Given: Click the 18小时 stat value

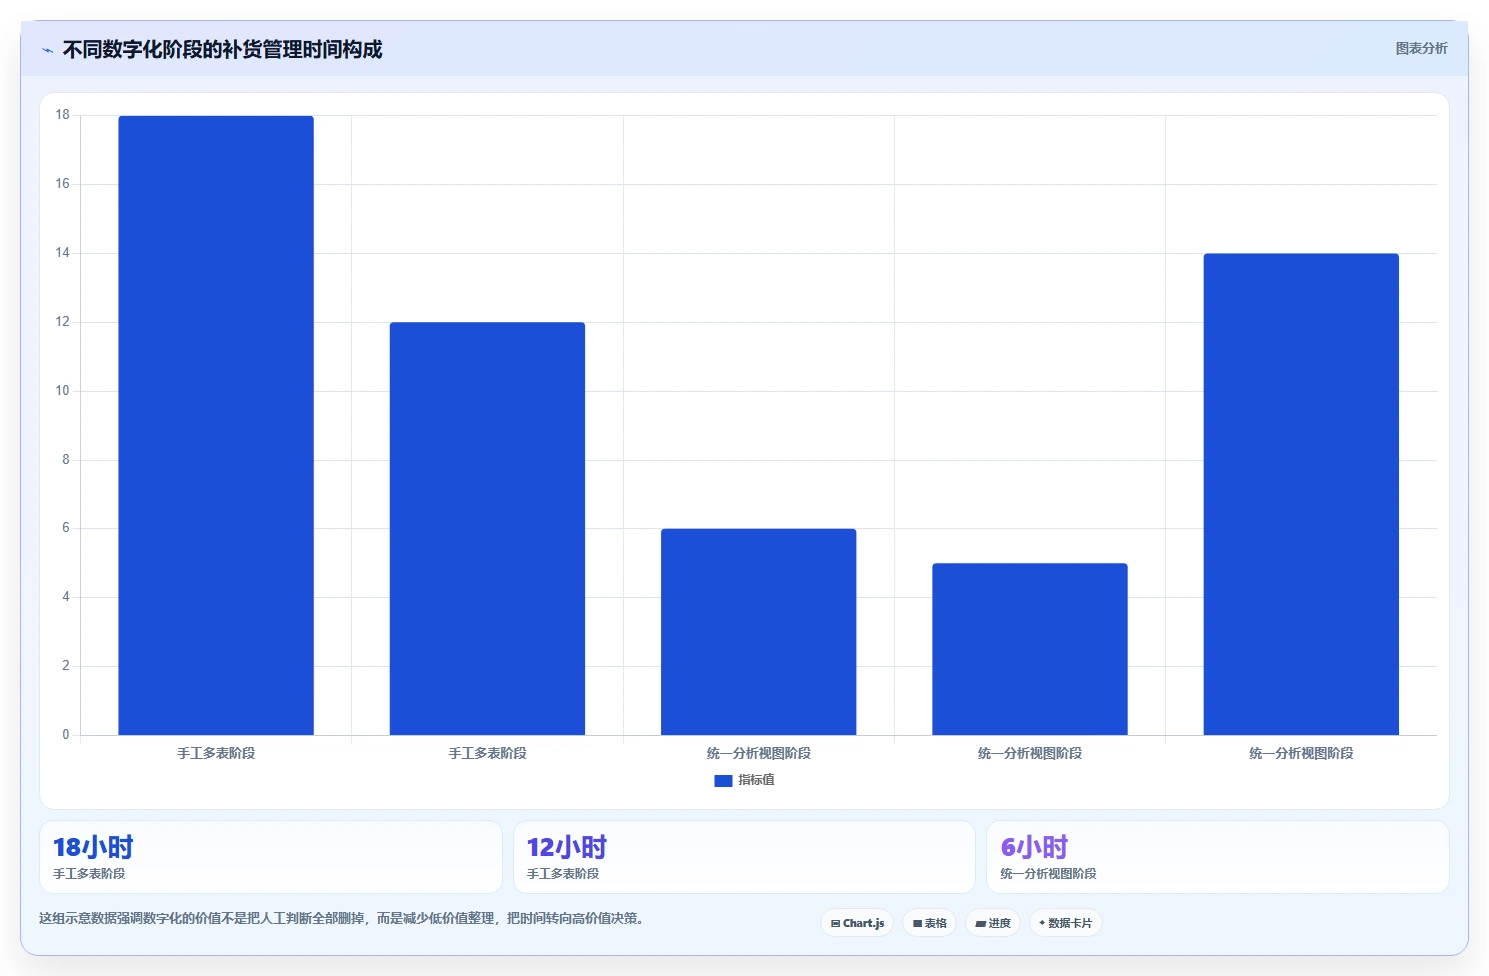Looking at the screenshot, I should (x=93, y=847).
